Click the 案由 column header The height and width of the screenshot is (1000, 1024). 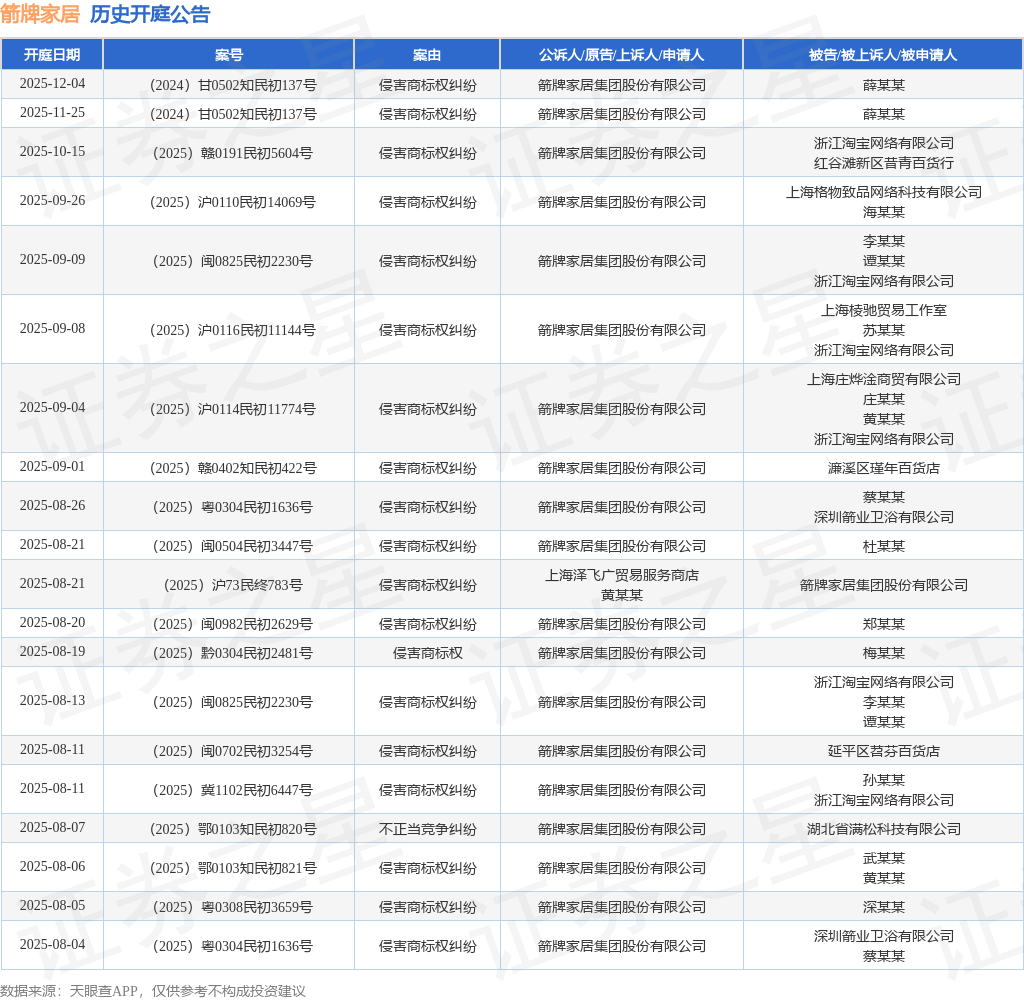tap(426, 55)
